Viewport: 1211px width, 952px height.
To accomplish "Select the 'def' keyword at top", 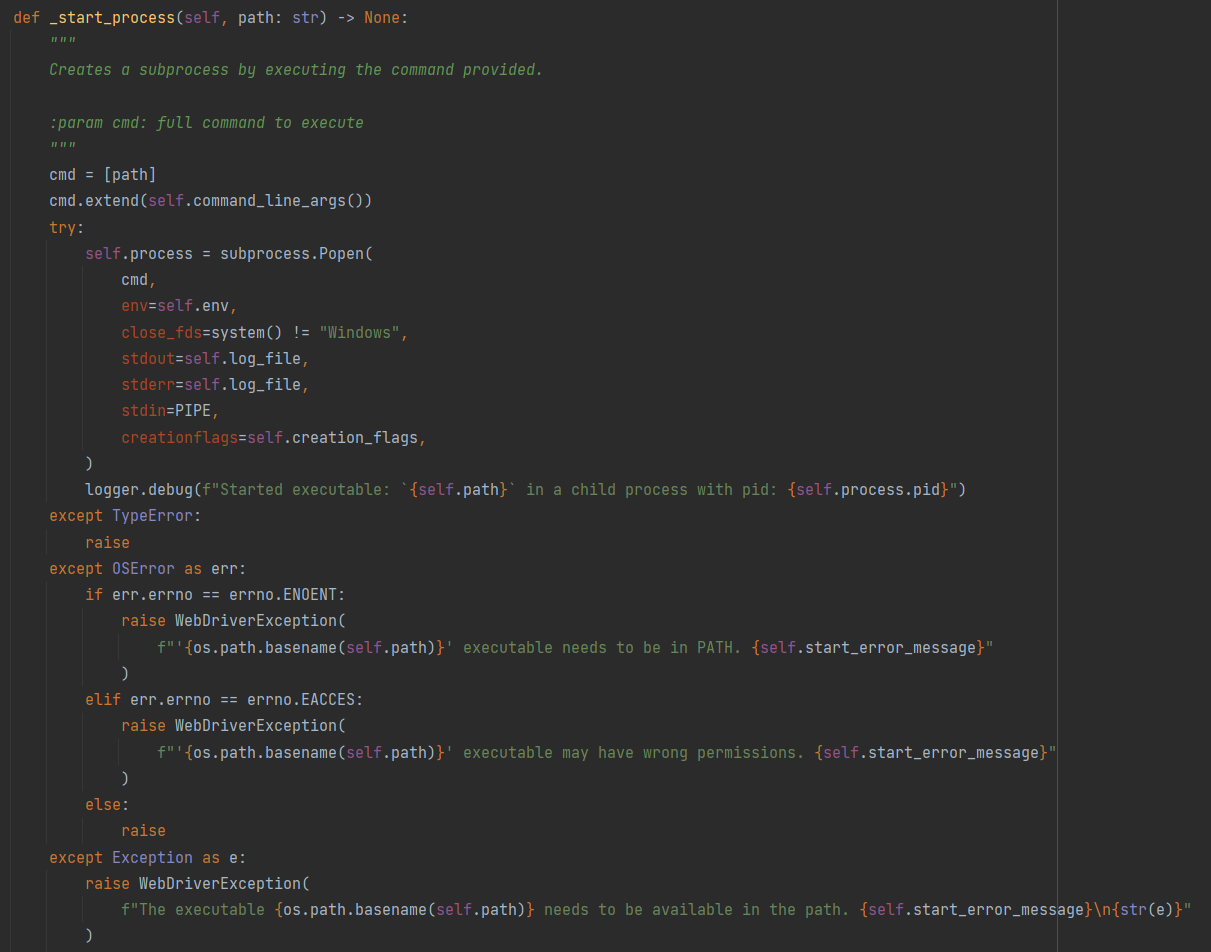I will (26, 18).
